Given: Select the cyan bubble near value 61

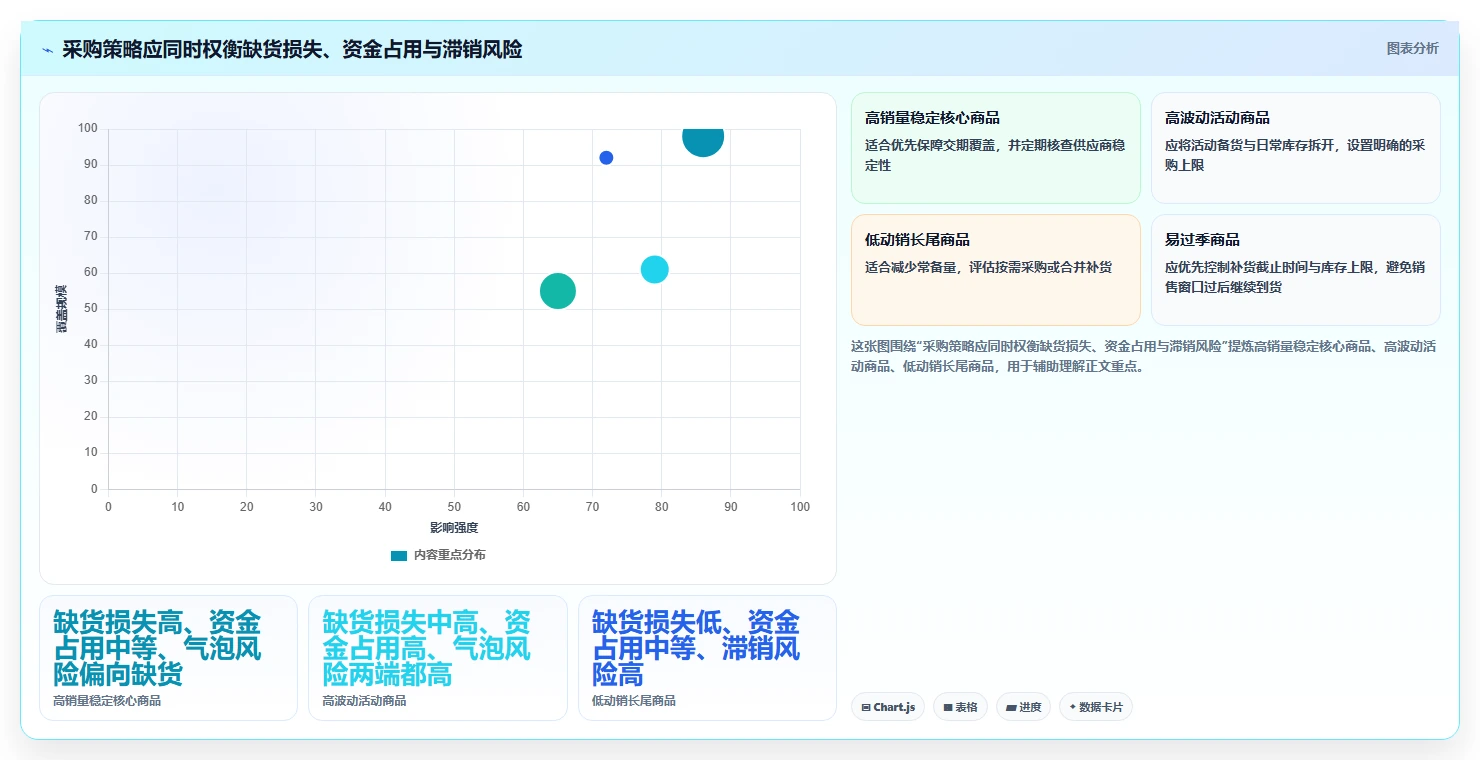Looking at the screenshot, I should coord(654,269).
